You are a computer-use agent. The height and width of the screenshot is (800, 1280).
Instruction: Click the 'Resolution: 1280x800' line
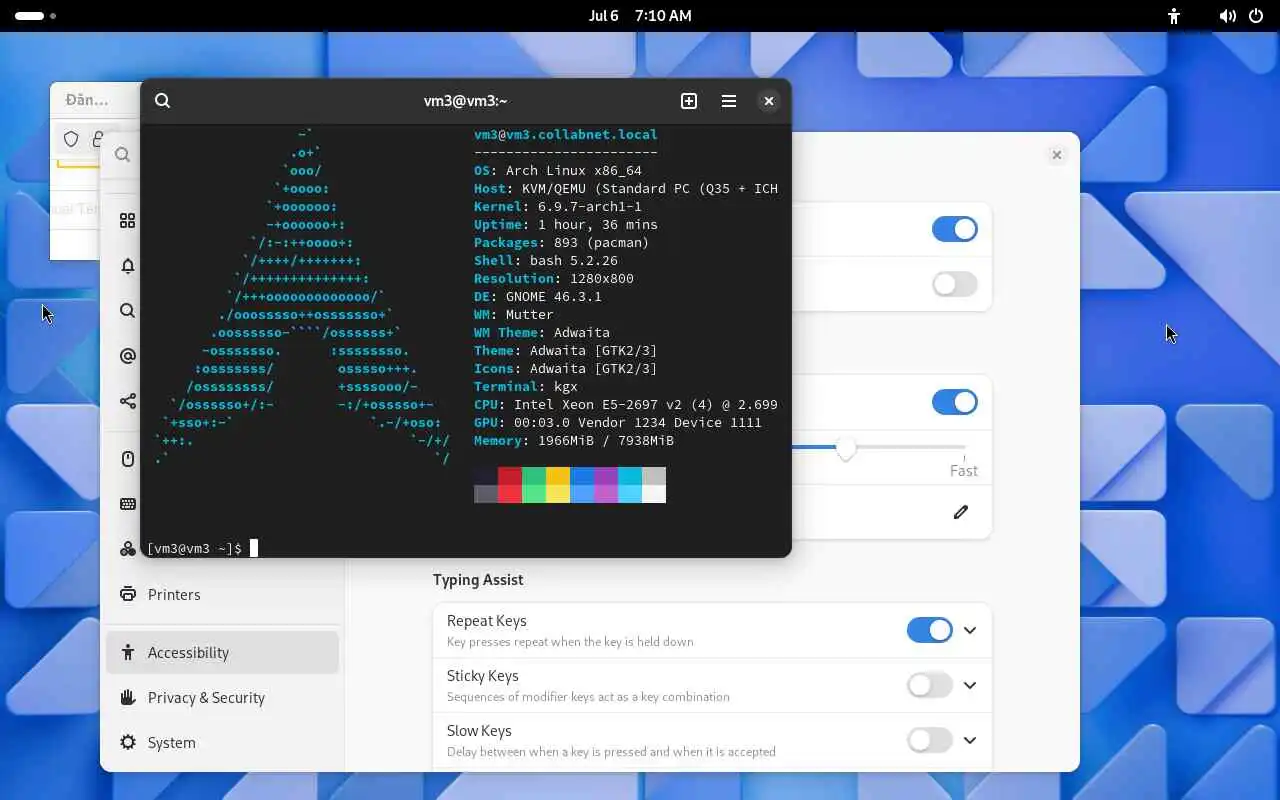[x=554, y=278]
